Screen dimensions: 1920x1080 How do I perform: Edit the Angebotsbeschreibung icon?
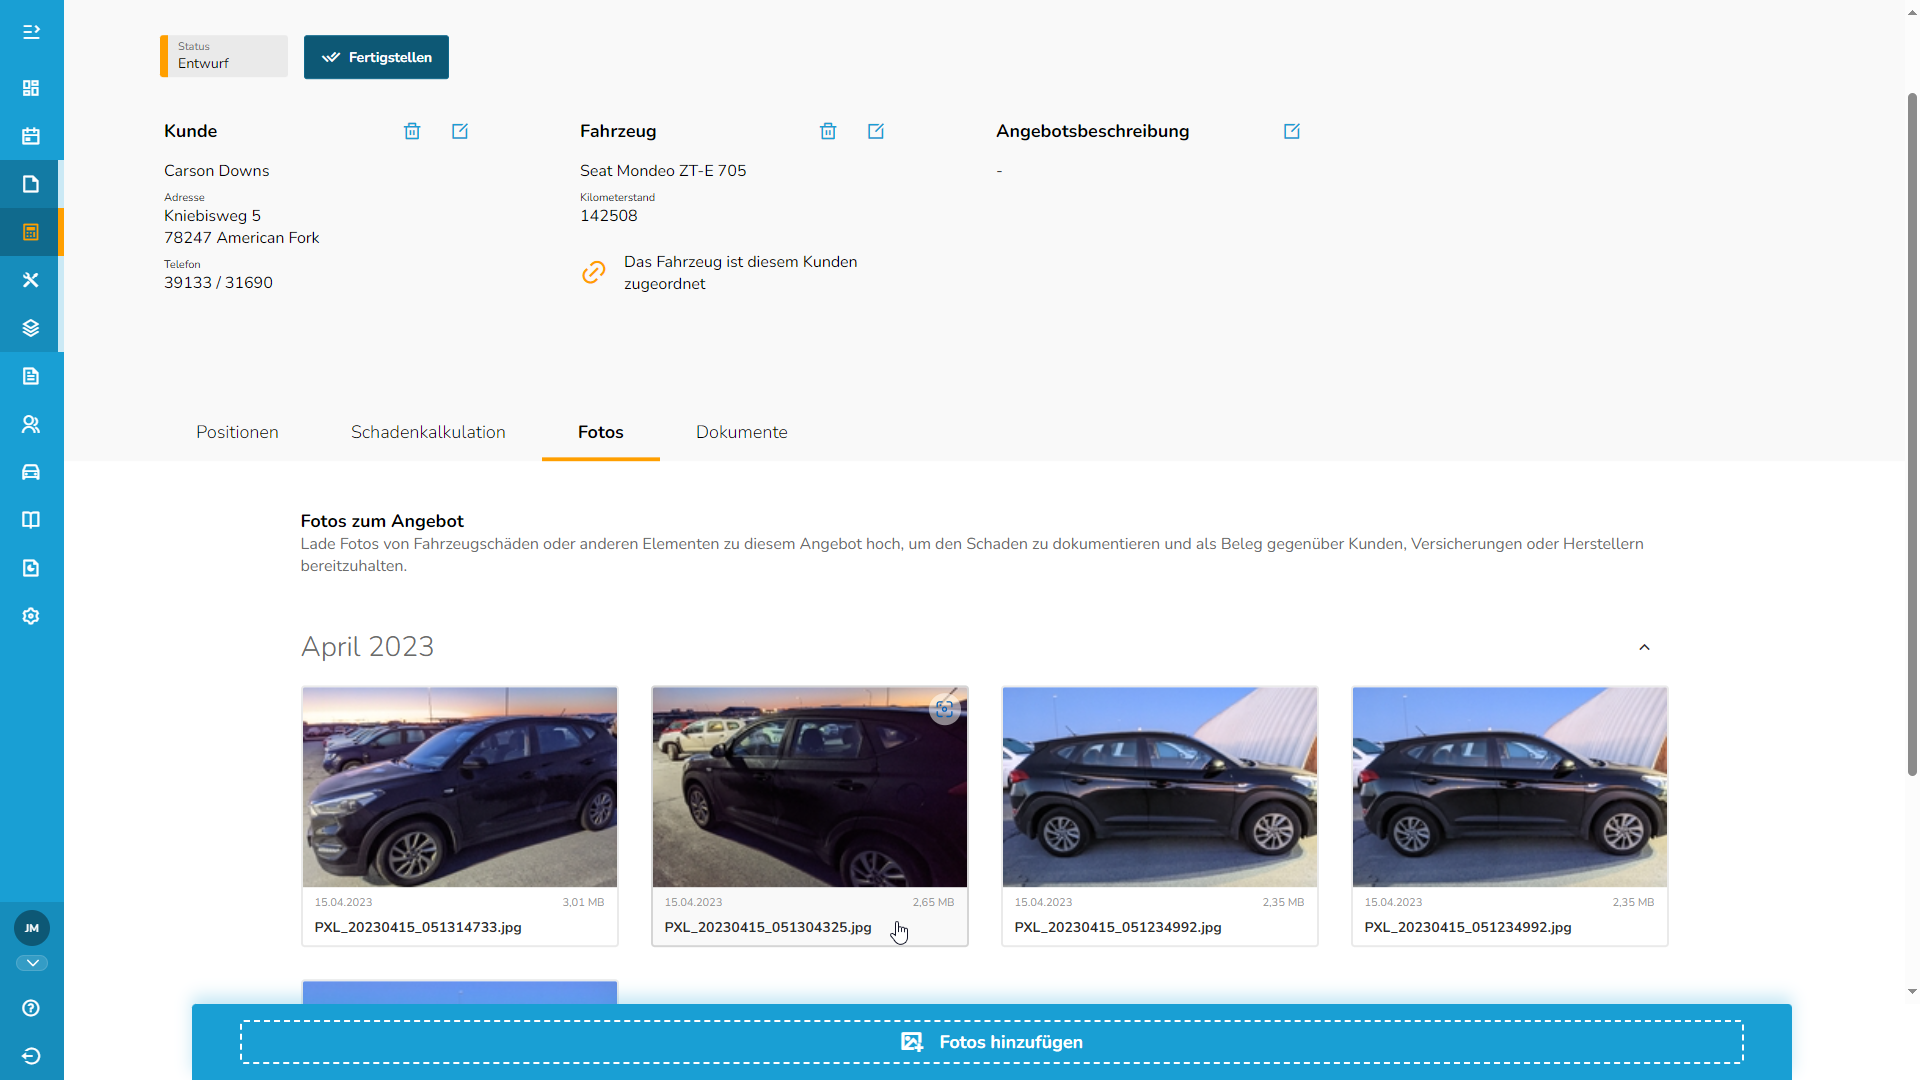(x=1292, y=131)
